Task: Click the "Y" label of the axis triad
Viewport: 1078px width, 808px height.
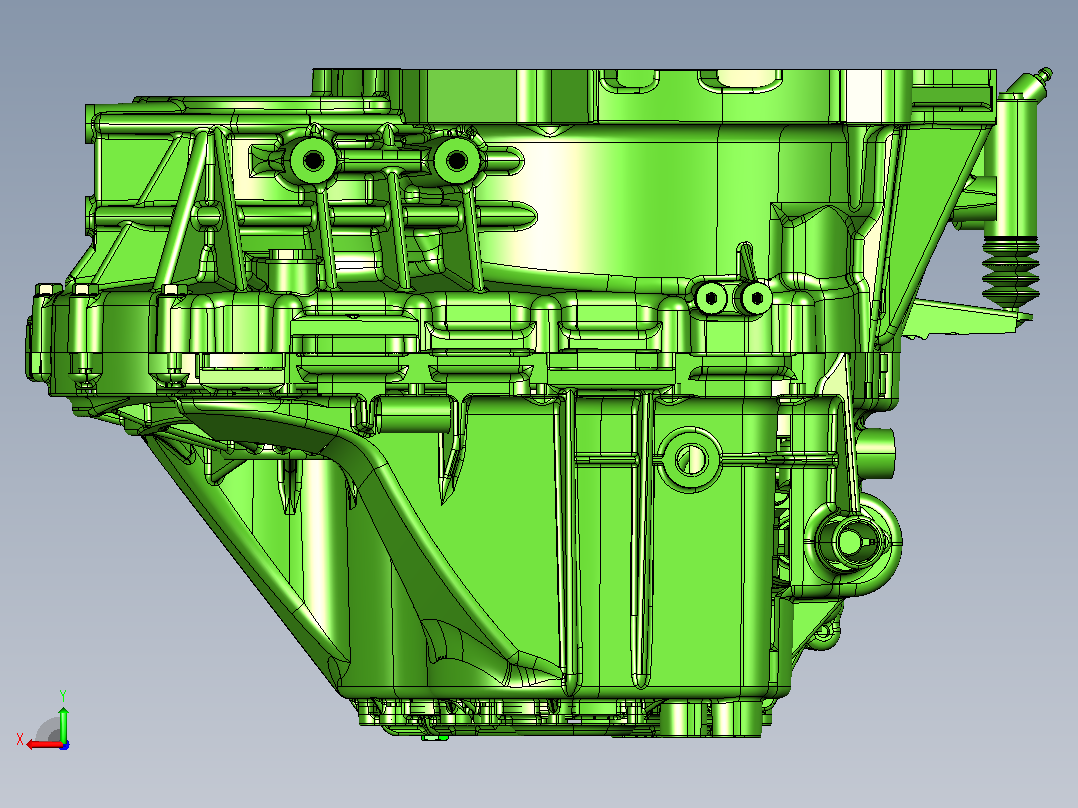Action: pyautogui.click(x=63, y=695)
